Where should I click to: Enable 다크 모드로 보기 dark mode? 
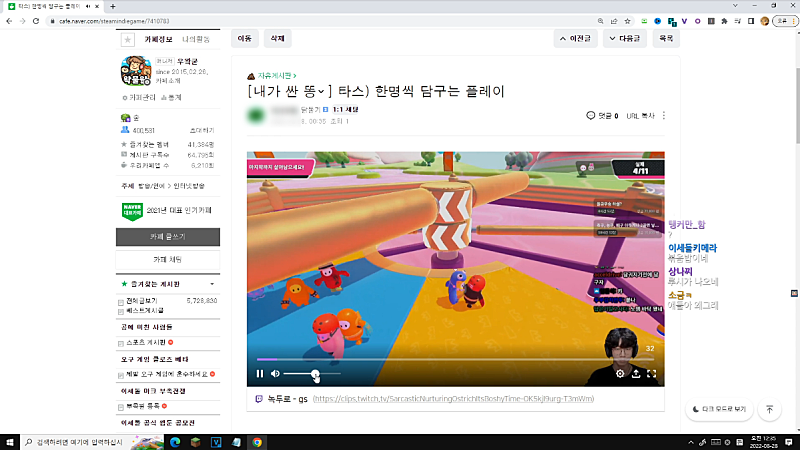tap(718, 409)
